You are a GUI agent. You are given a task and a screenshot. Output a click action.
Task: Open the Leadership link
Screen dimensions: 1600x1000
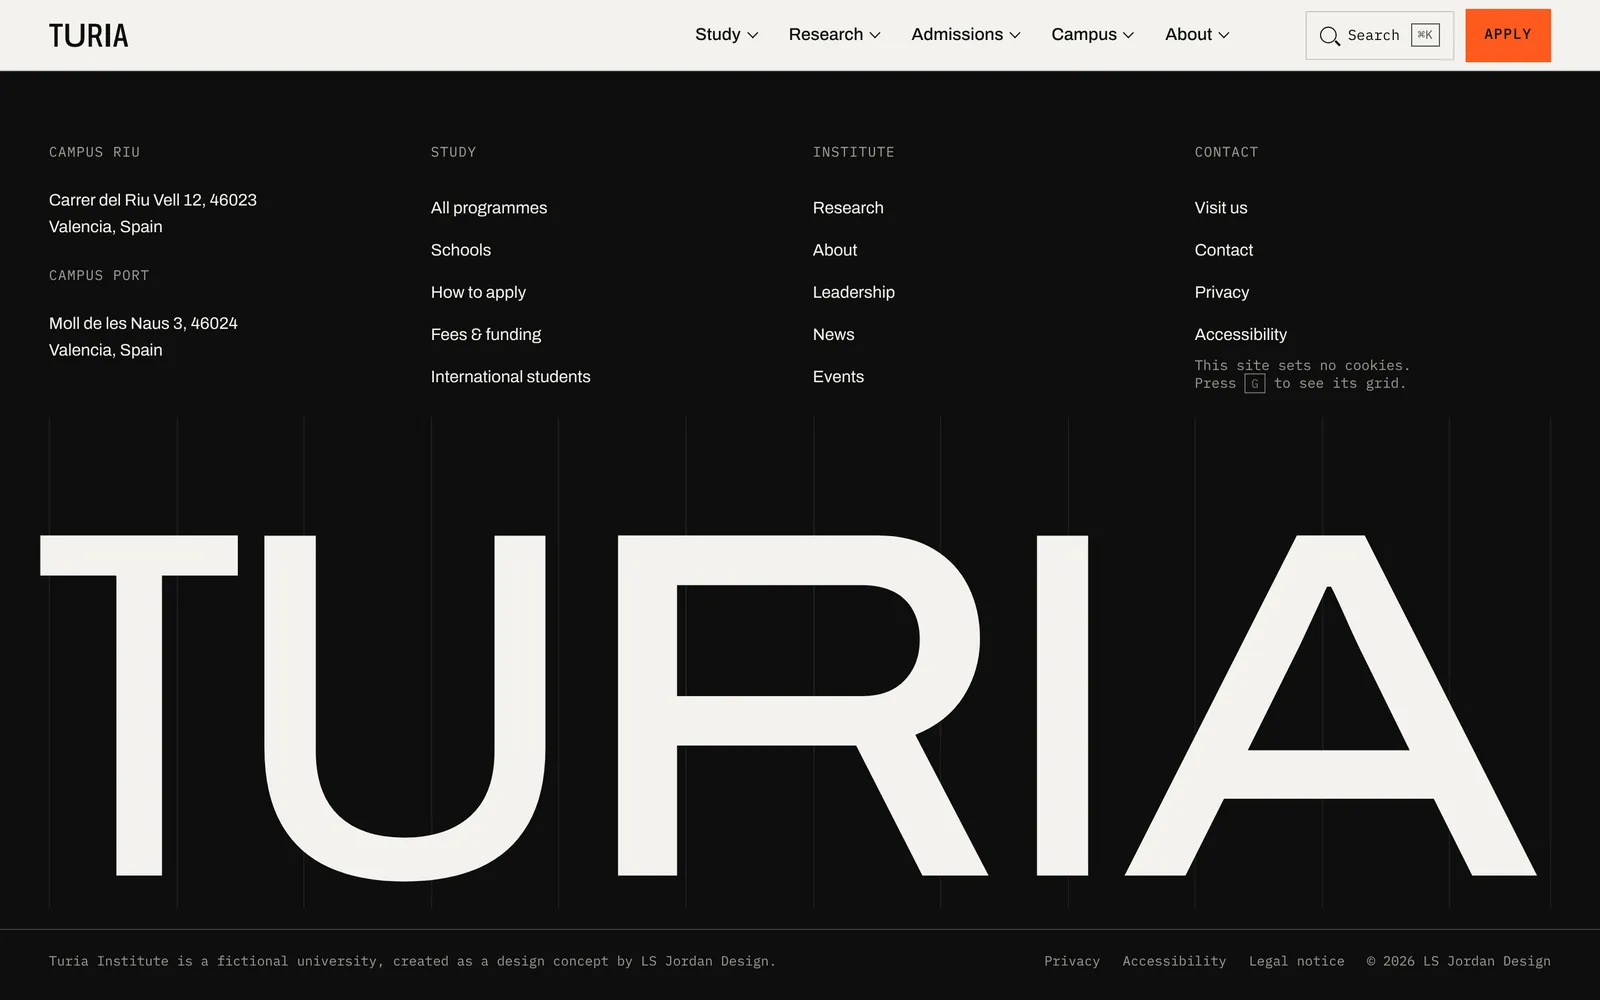pos(854,292)
